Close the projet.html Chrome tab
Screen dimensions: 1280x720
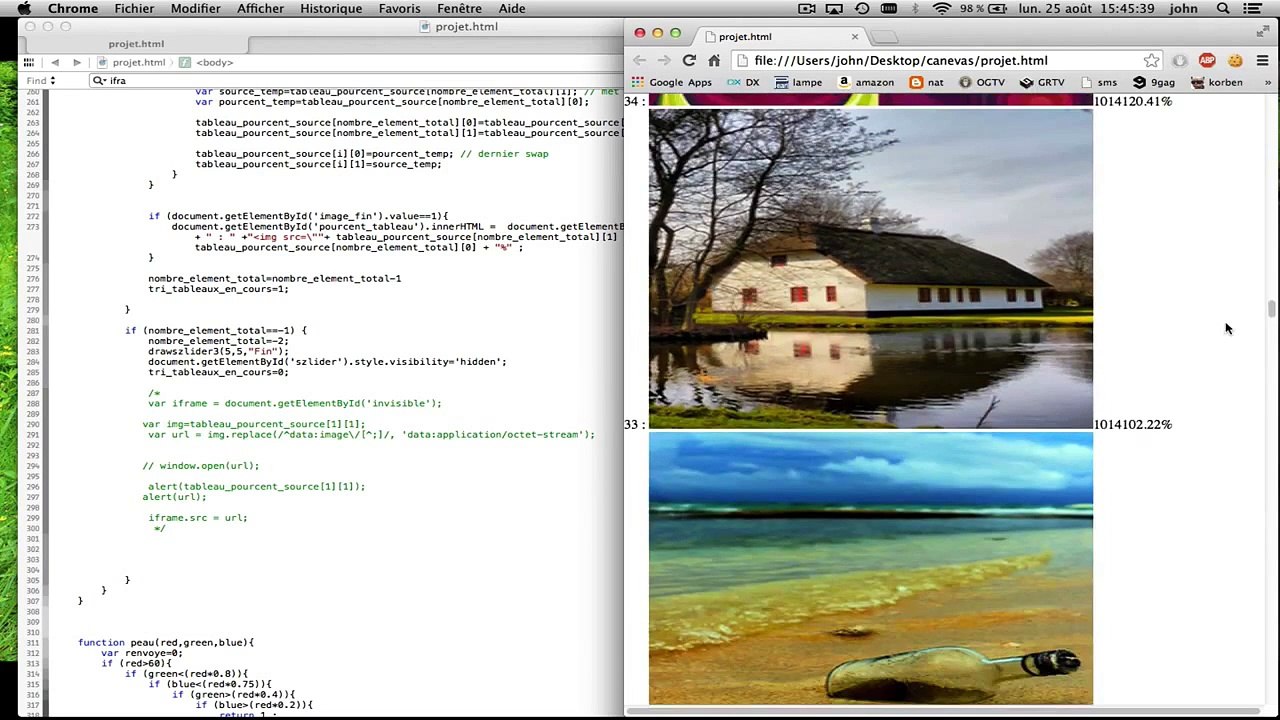click(855, 36)
